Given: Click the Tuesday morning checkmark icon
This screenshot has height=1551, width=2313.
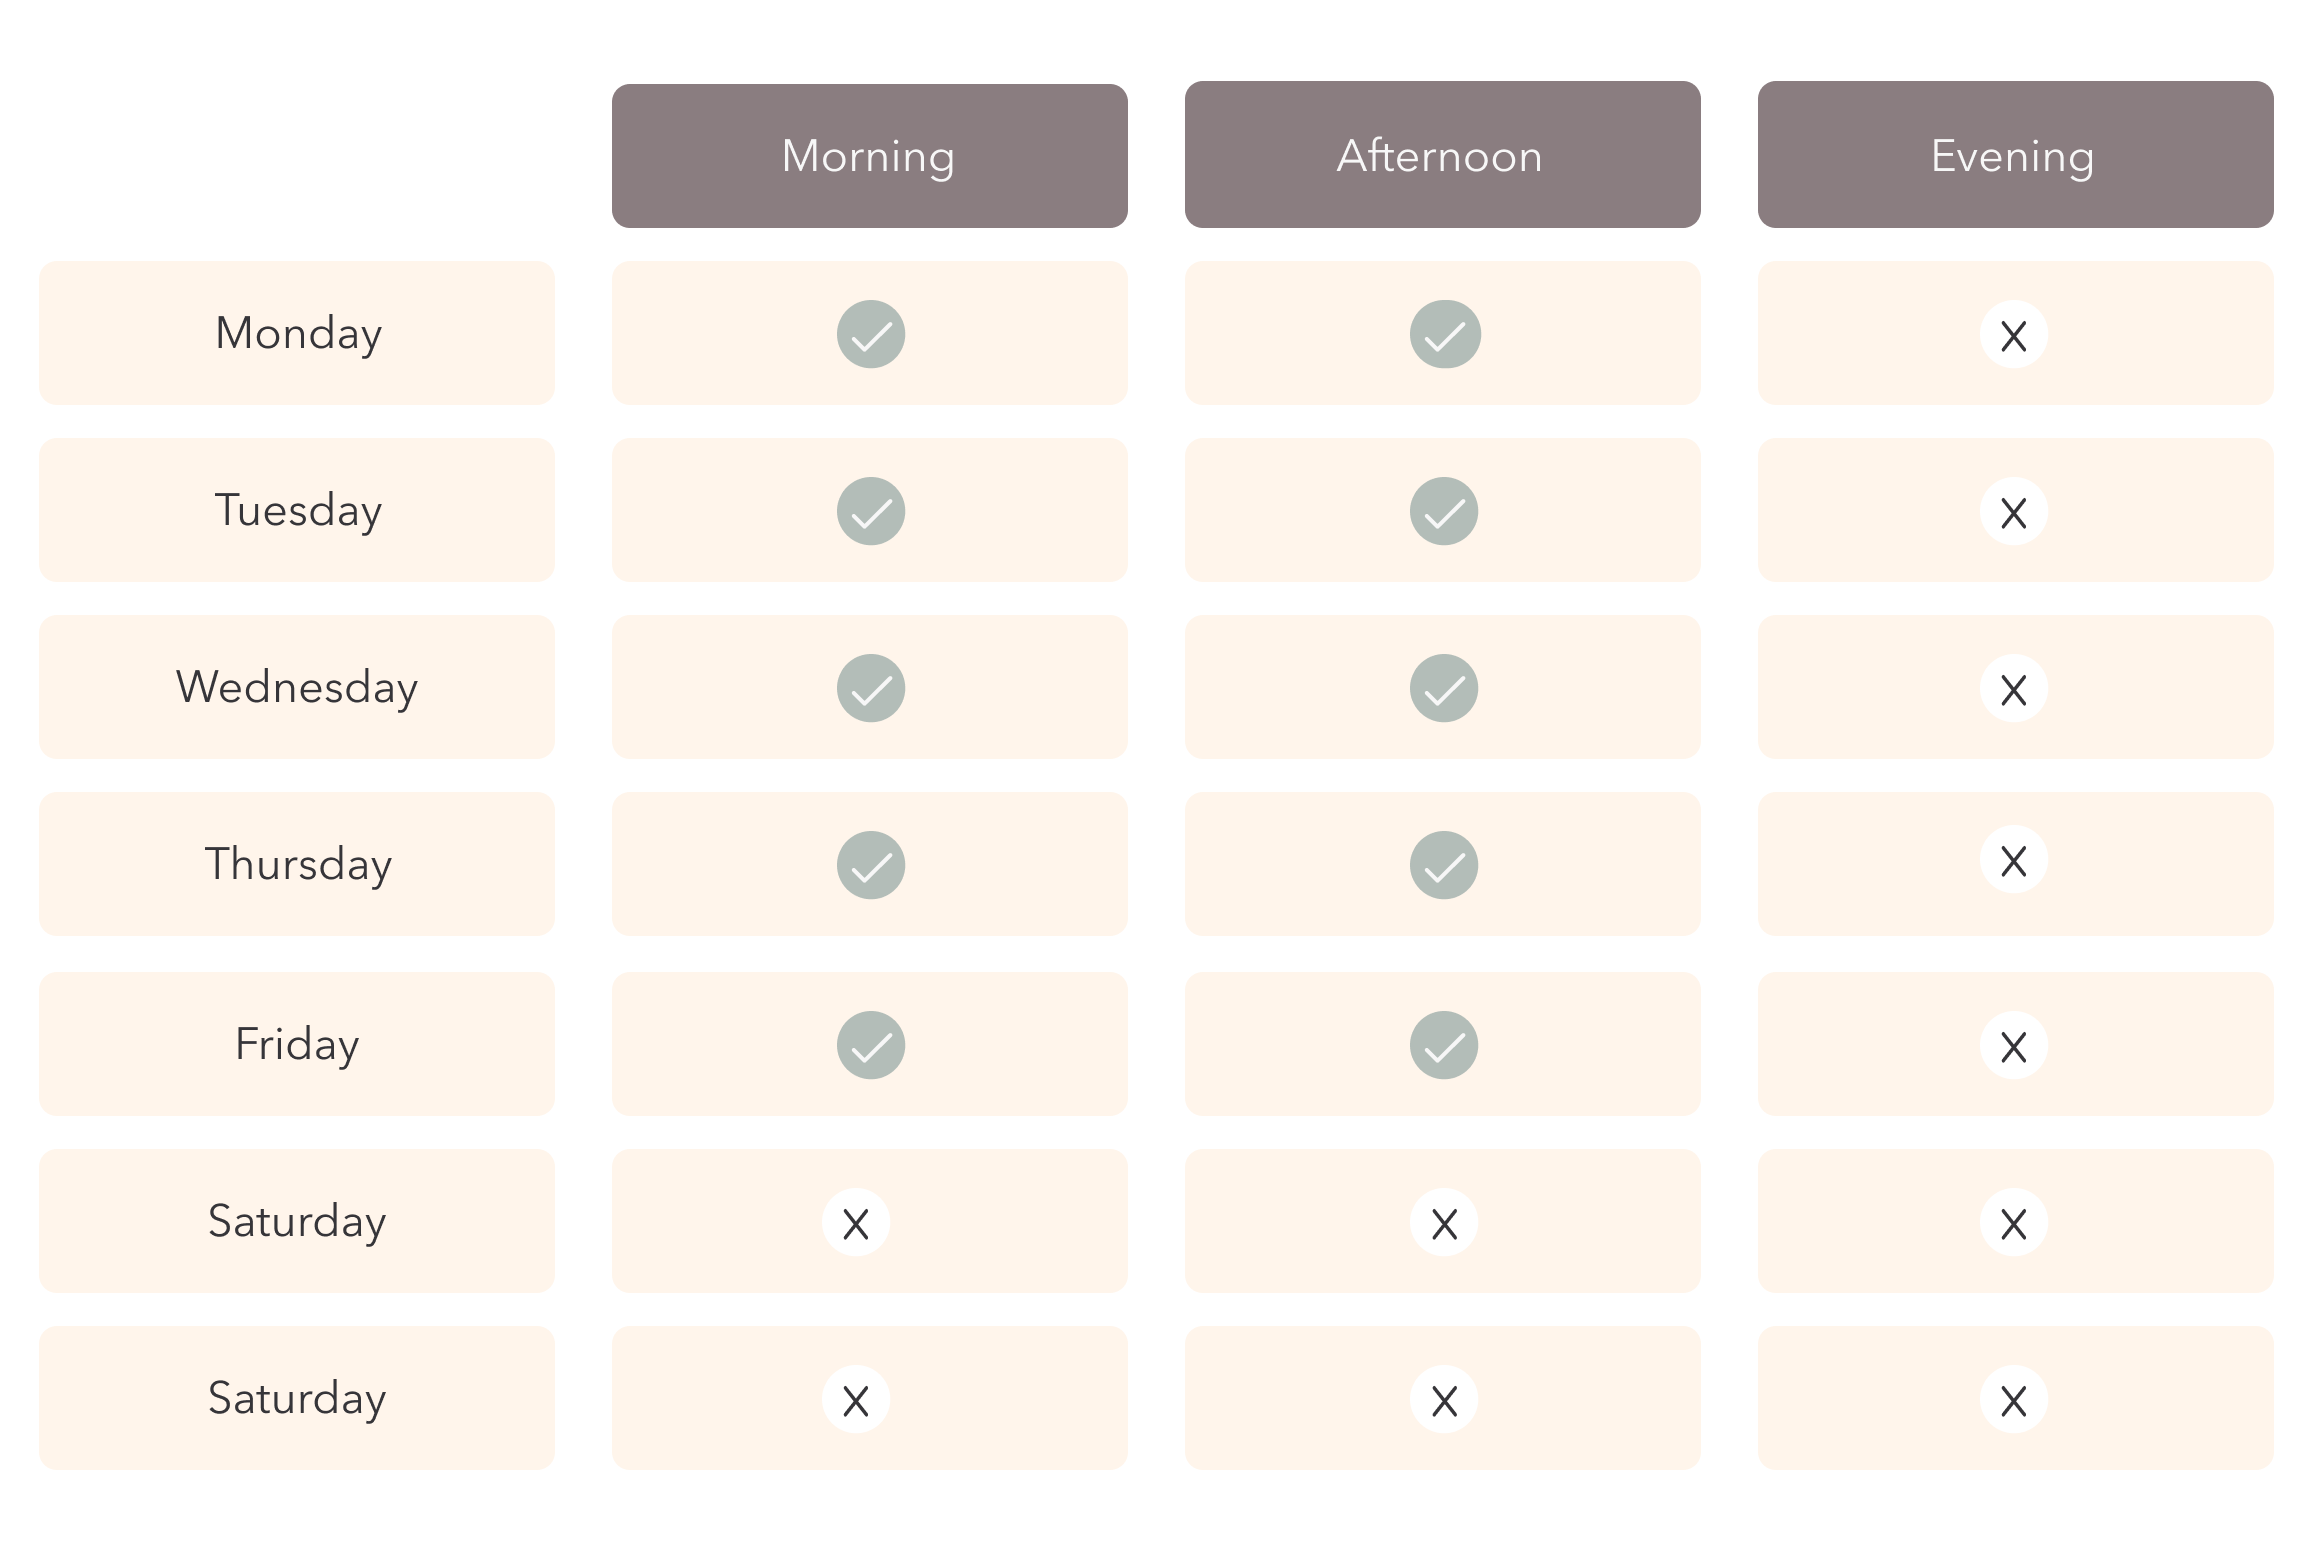Looking at the screenshot, I should [x=871, y=511].
